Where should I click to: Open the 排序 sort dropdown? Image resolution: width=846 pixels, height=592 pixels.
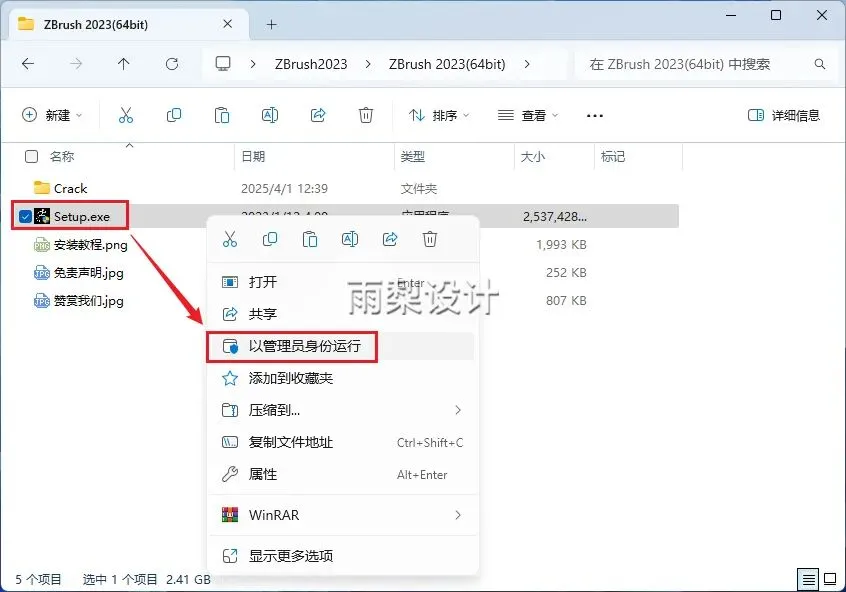439,115
